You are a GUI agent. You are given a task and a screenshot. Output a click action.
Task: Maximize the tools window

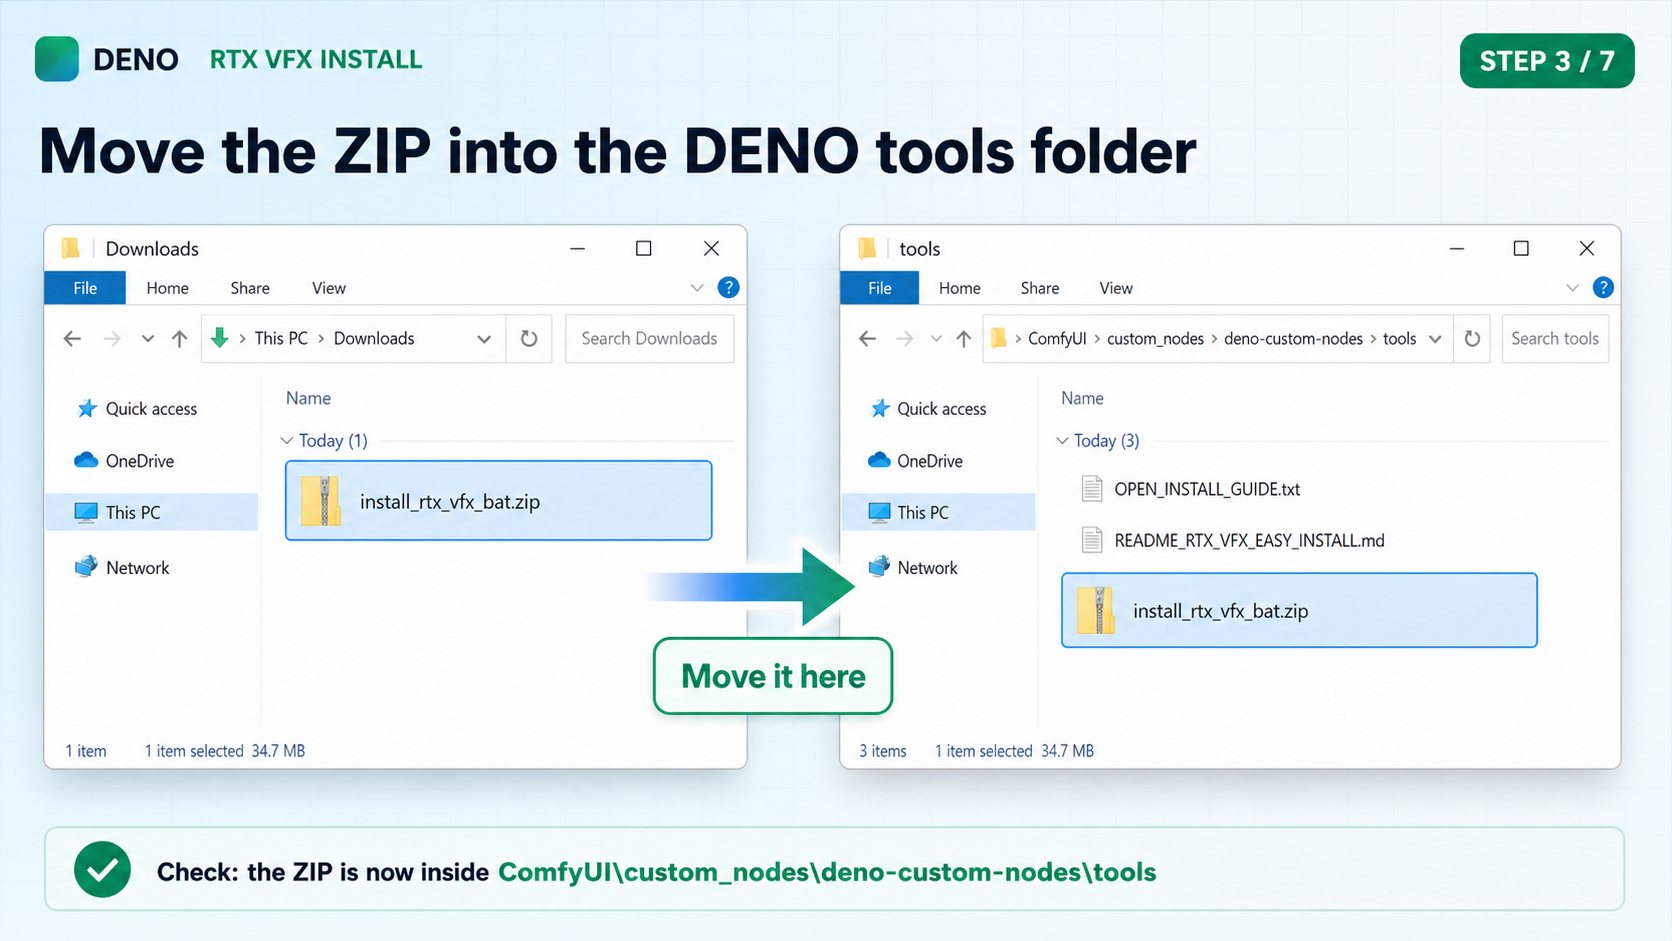1521,248
